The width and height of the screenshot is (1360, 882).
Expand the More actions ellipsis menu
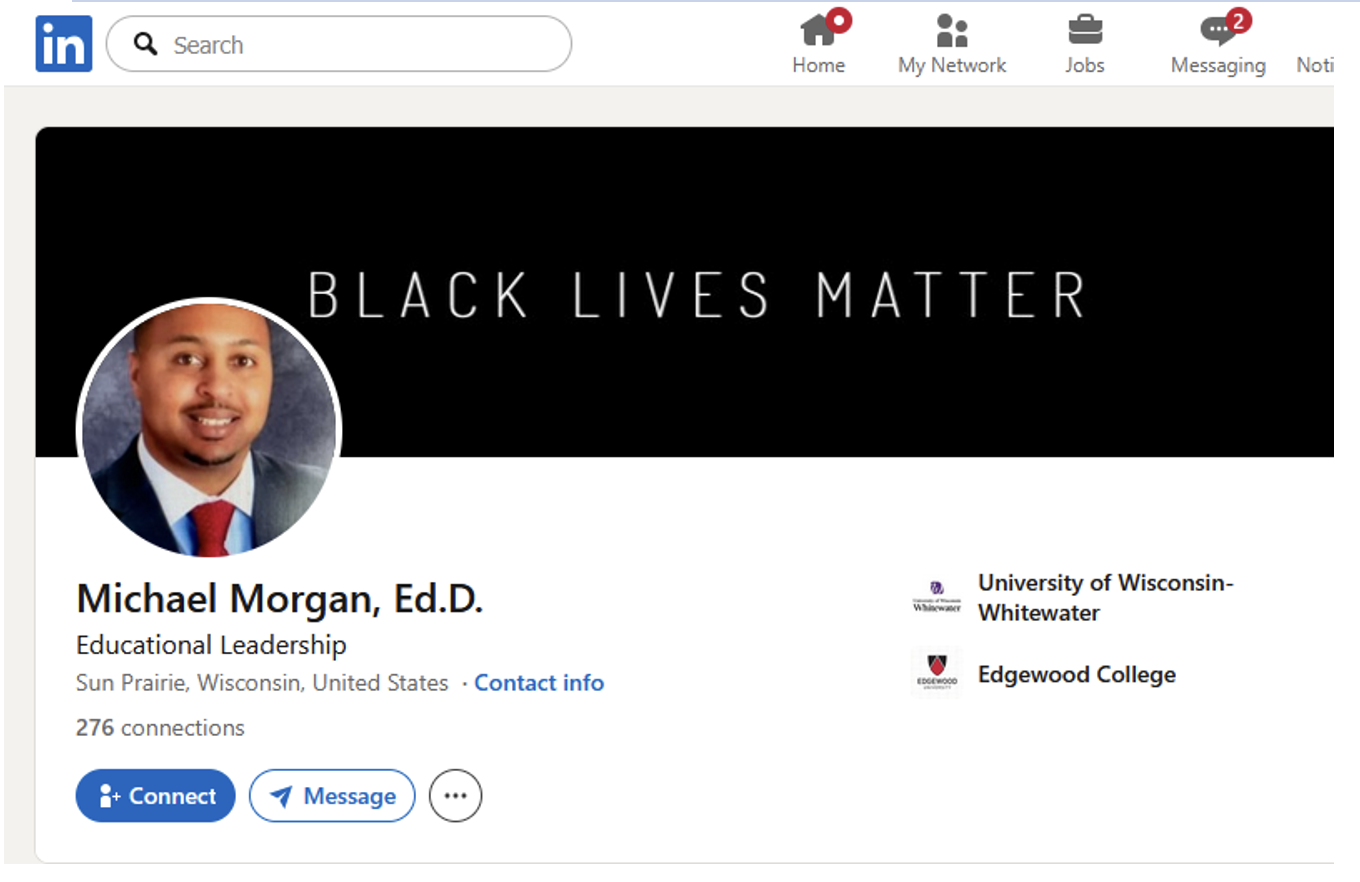pos(455,796)
